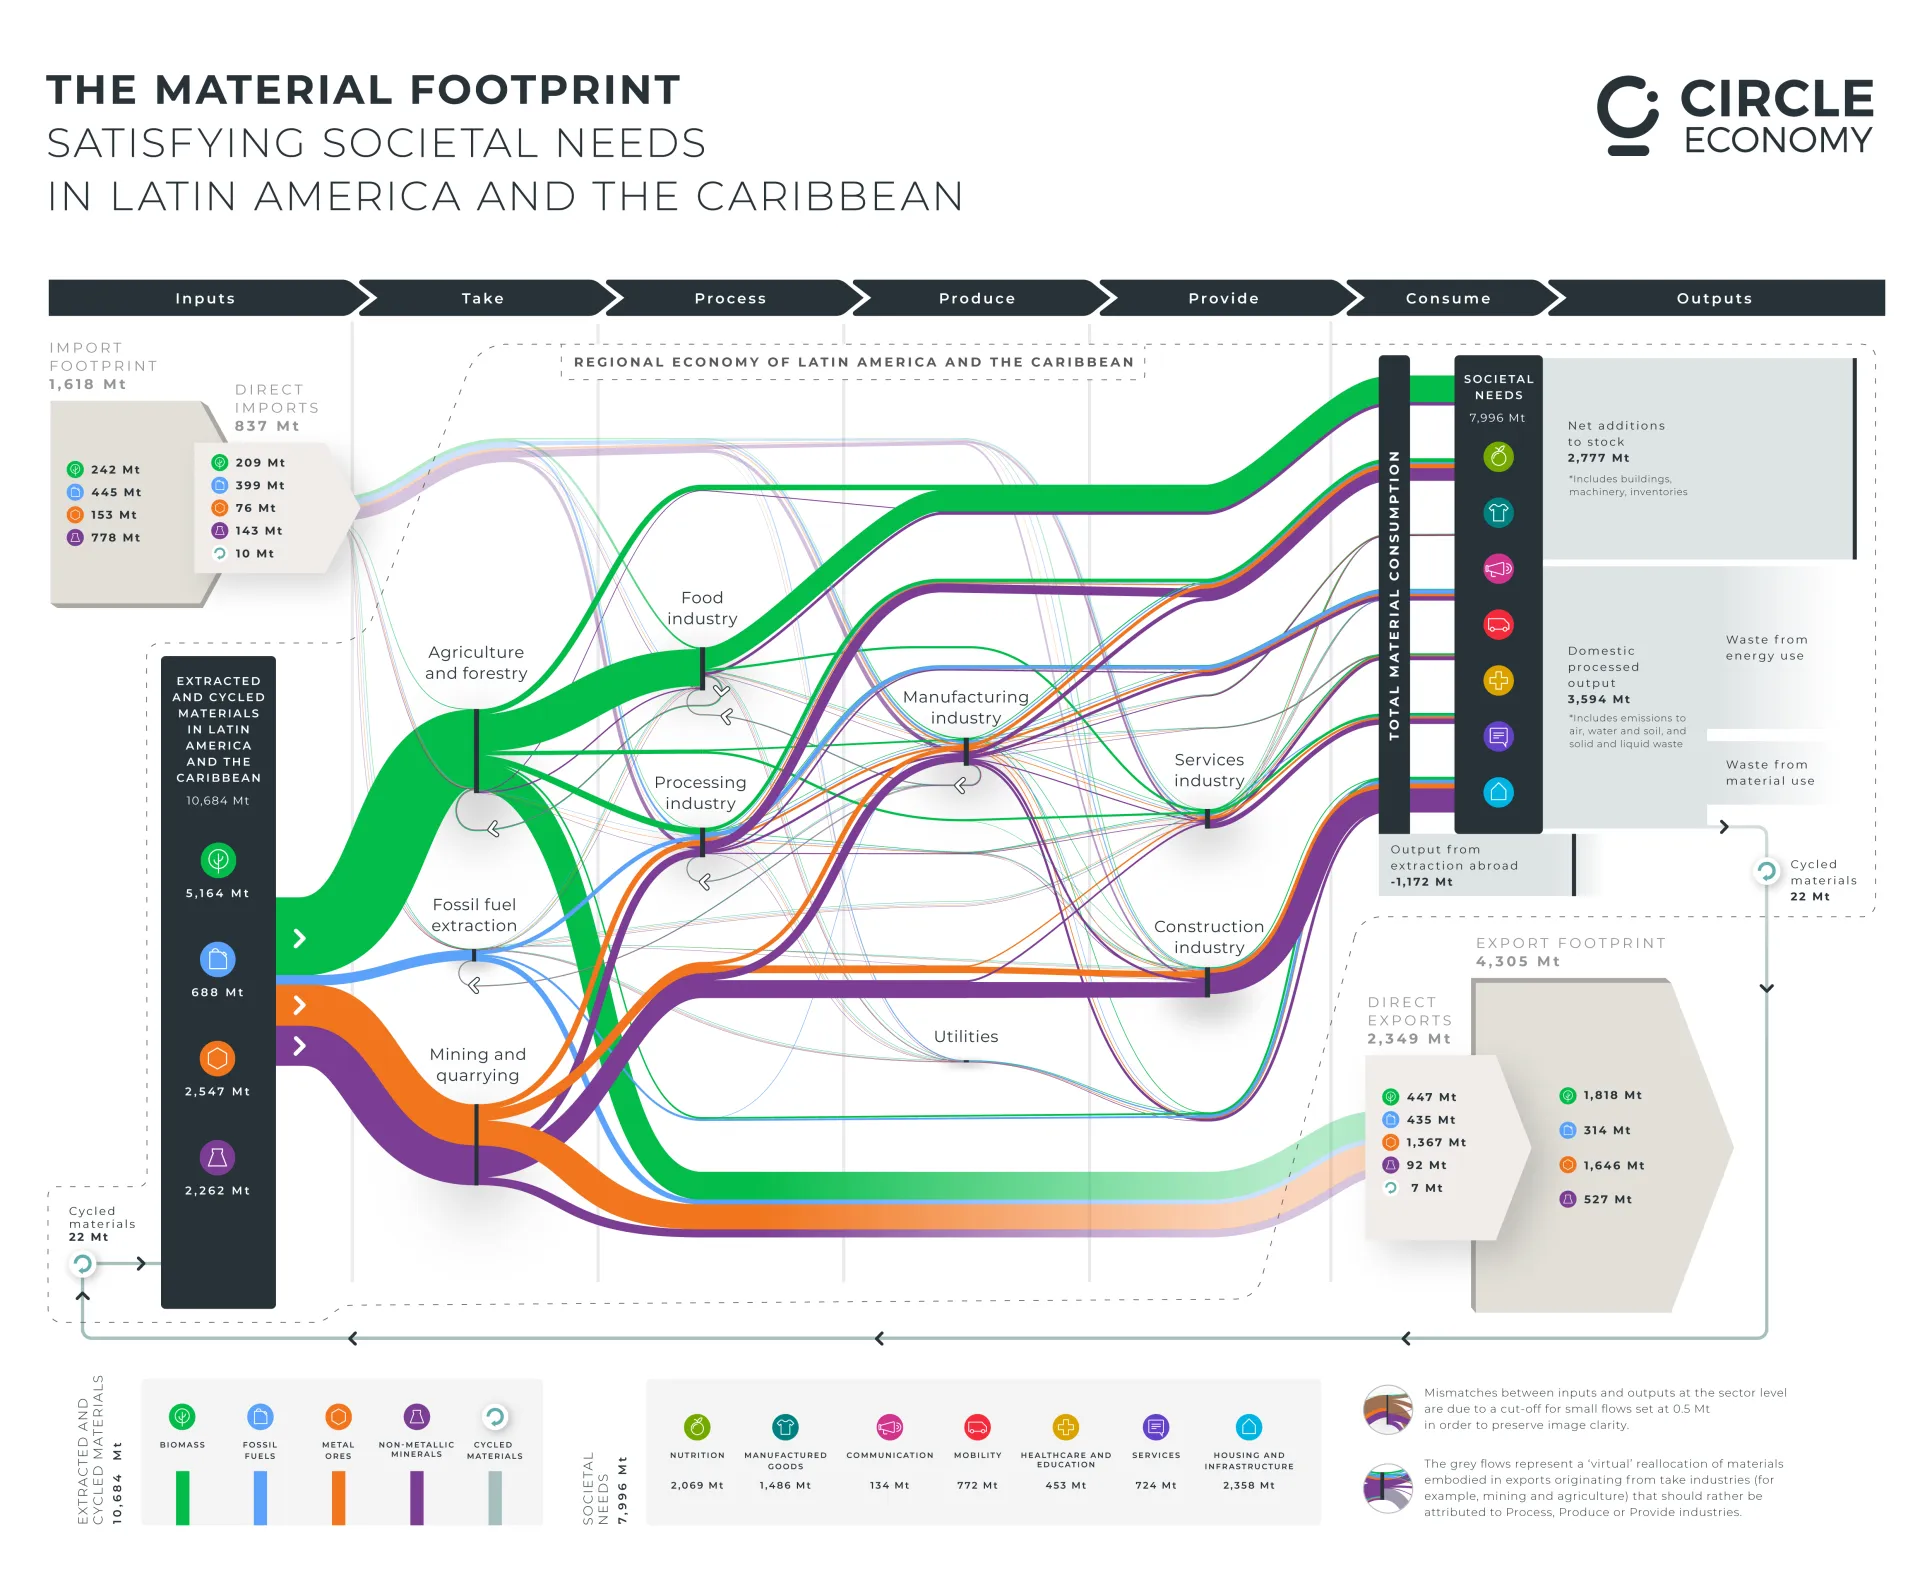Click the blue housing icon in Societal Needs
This screenshot has width=1920, height=1580.
(1498, 793)
